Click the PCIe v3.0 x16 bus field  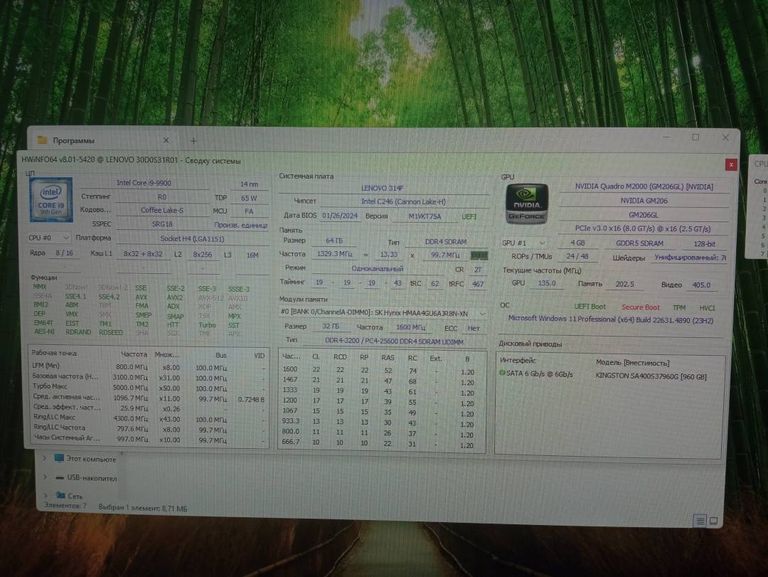644,229
